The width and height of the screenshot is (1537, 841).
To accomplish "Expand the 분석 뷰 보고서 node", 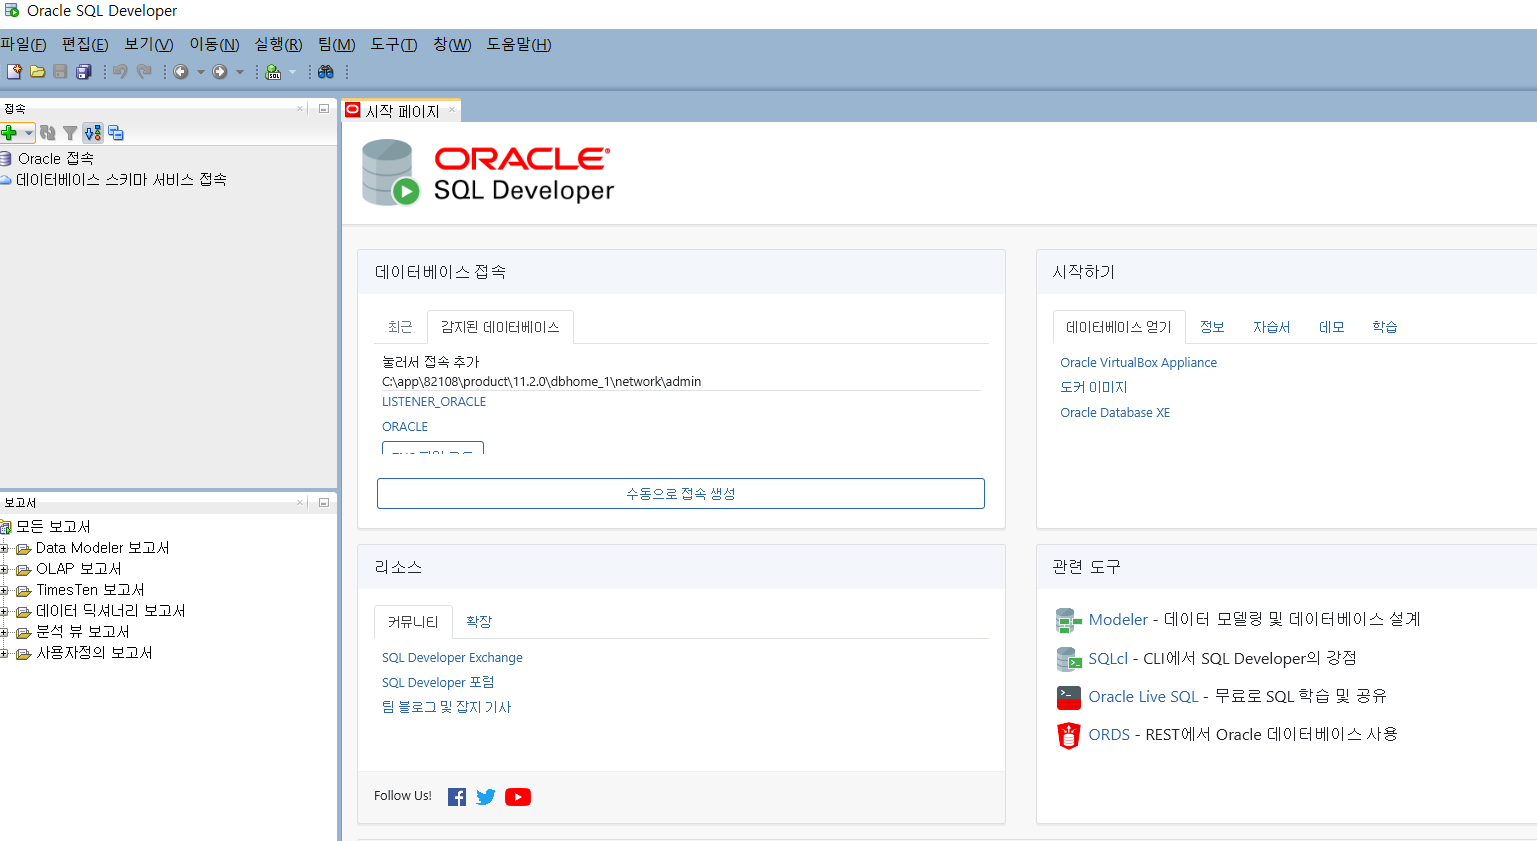I will pyautogui.click(x=4, y=632).
